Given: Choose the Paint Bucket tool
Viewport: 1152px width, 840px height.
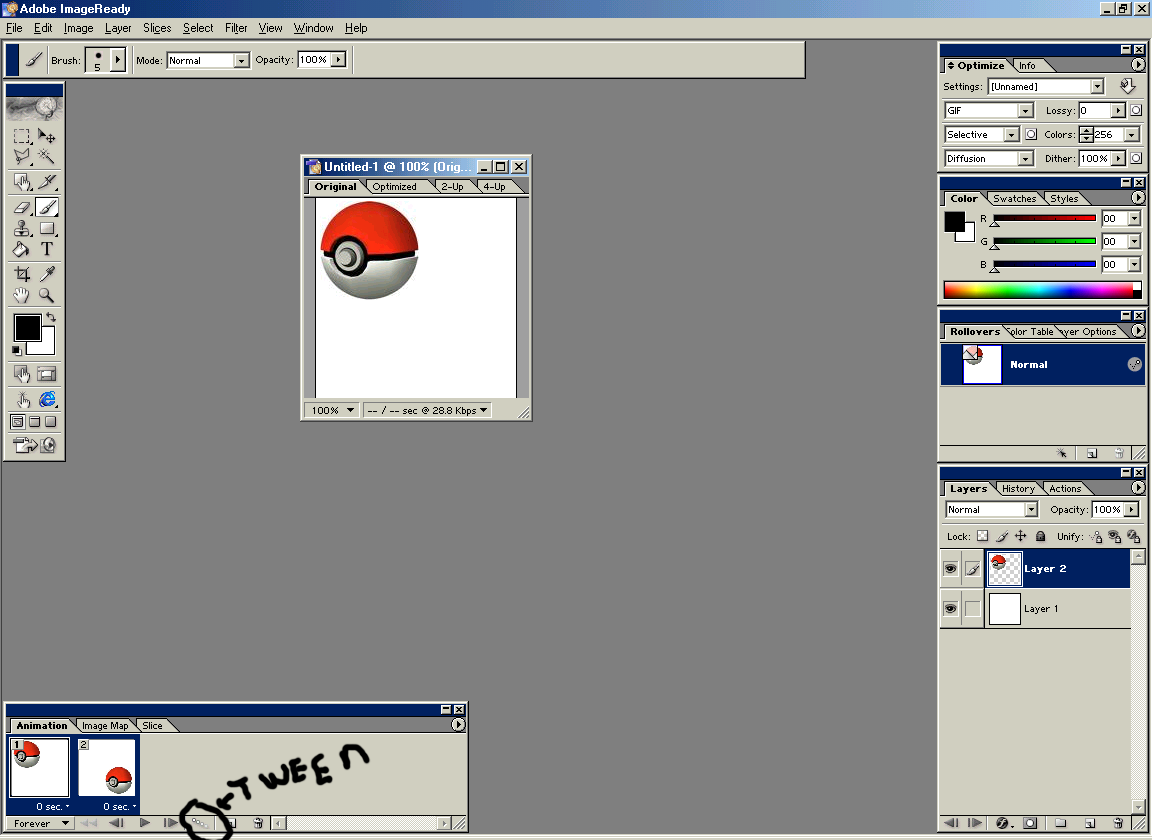Looking at the screenshot, I should [x=22, y=249].
